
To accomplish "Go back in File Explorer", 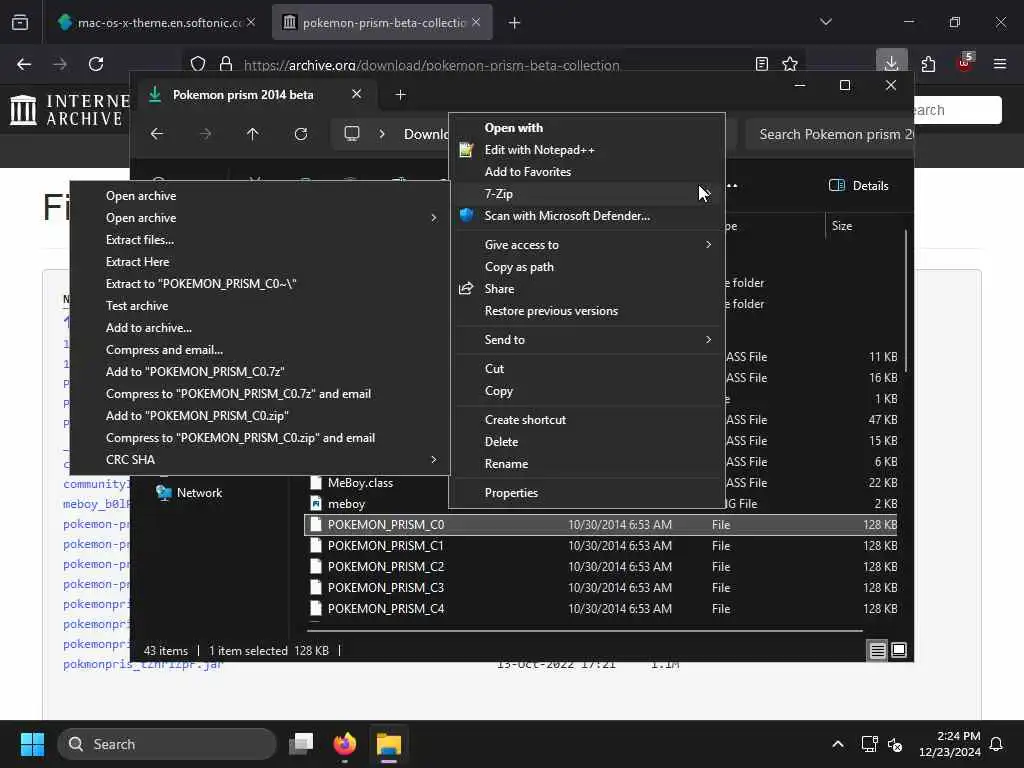I will (157, 134).
